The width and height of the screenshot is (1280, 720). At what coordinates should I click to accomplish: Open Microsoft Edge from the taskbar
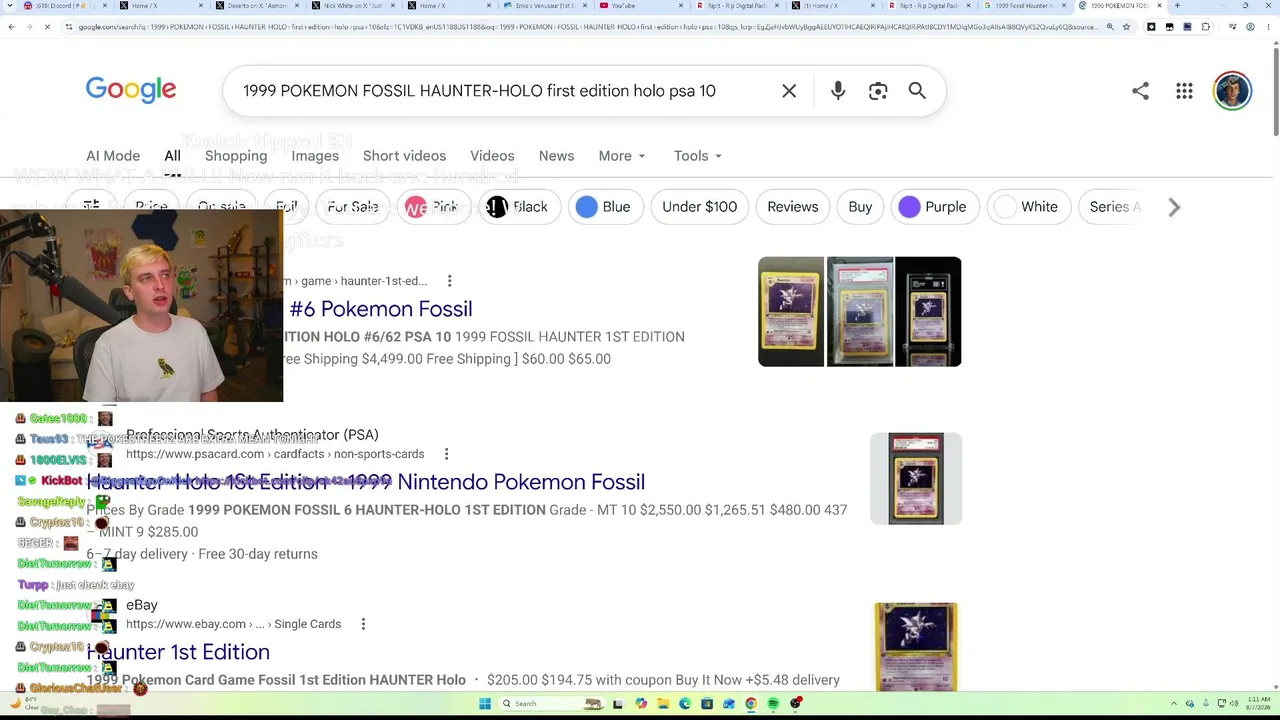(685, 704)
